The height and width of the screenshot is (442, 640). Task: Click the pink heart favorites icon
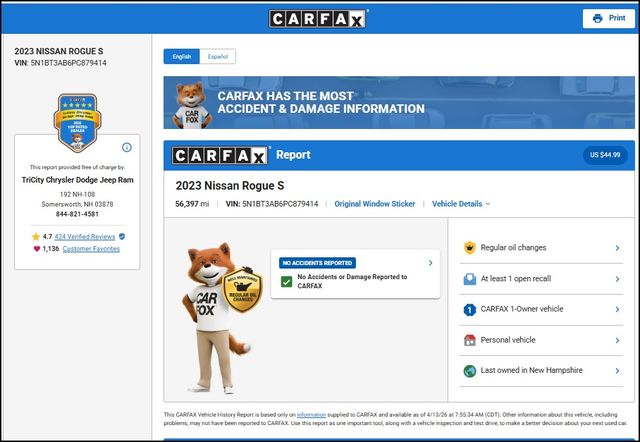(36, 249)
